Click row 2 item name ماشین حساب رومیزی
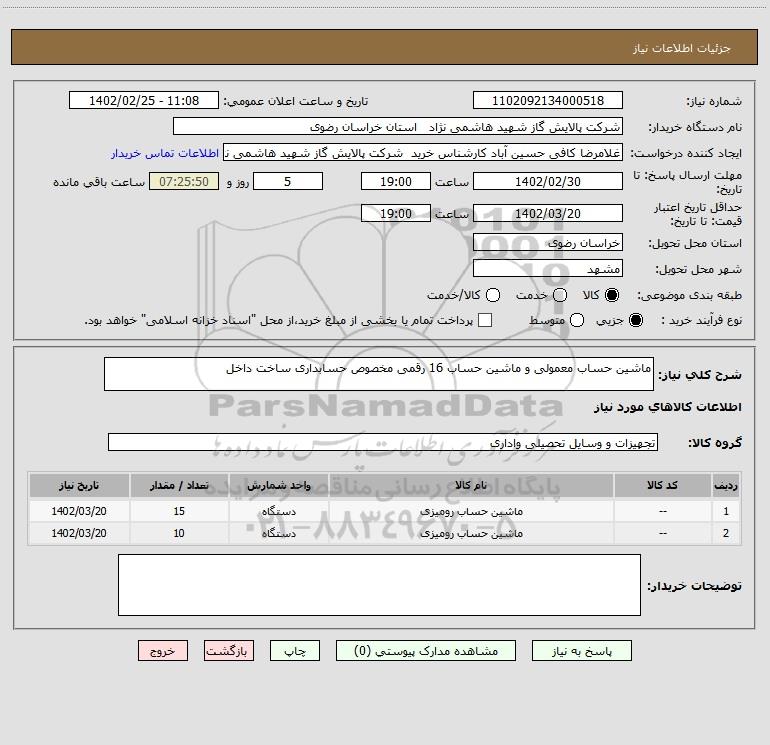 [471, 533]
